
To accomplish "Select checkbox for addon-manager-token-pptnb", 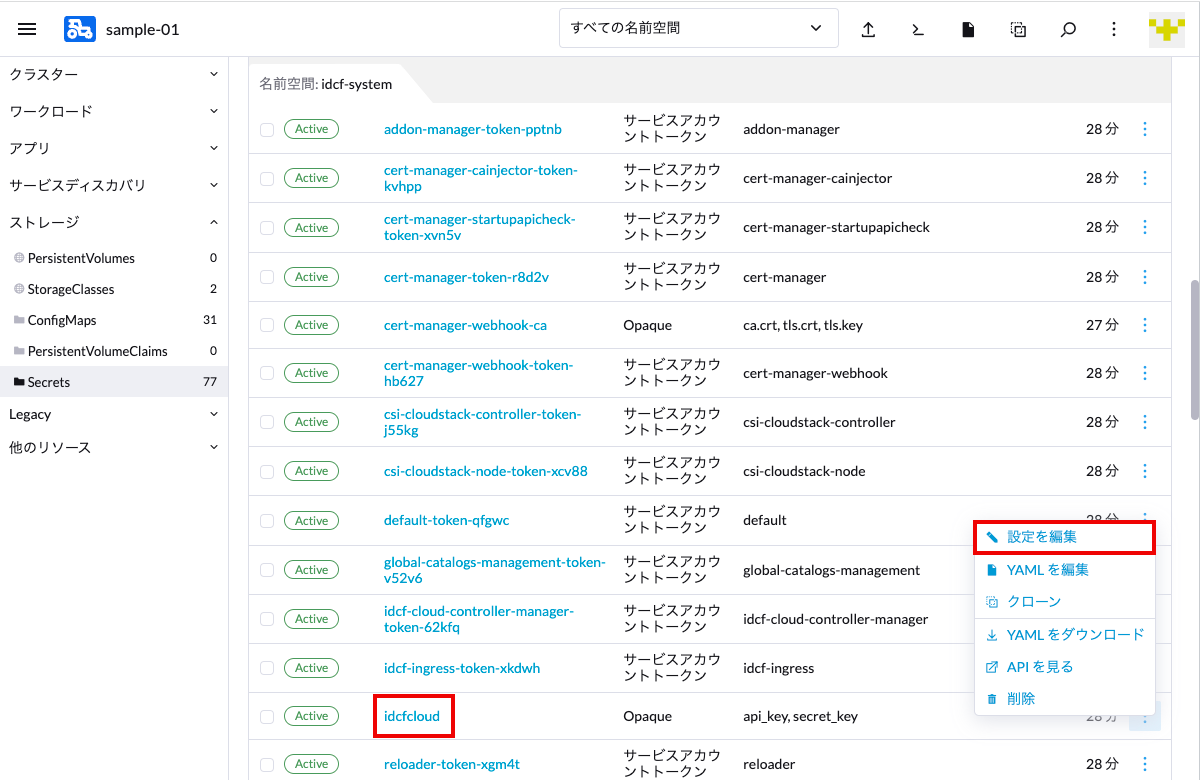I will point(267,129).
